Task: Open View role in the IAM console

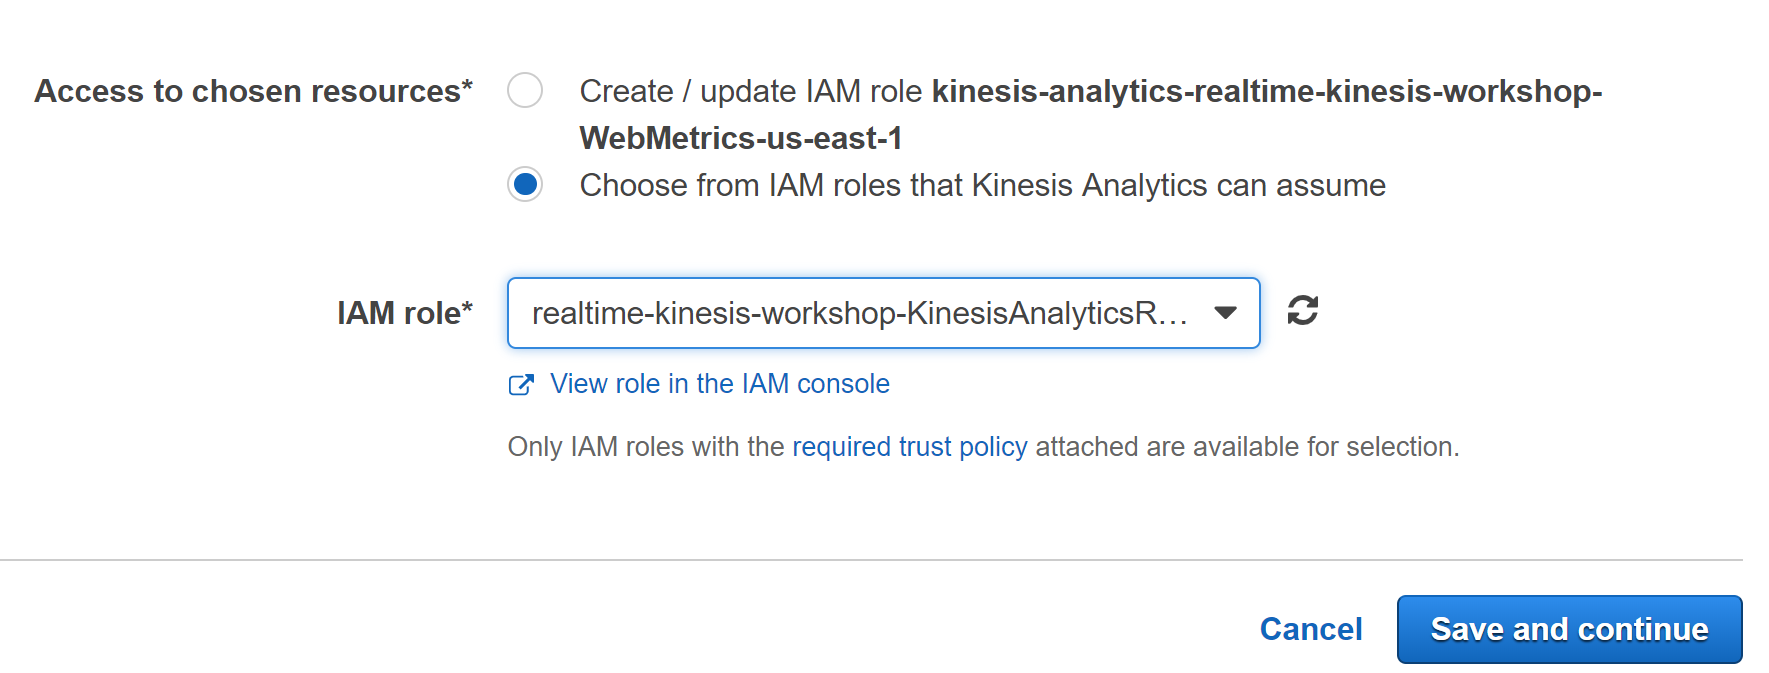Action: (719, 384)
